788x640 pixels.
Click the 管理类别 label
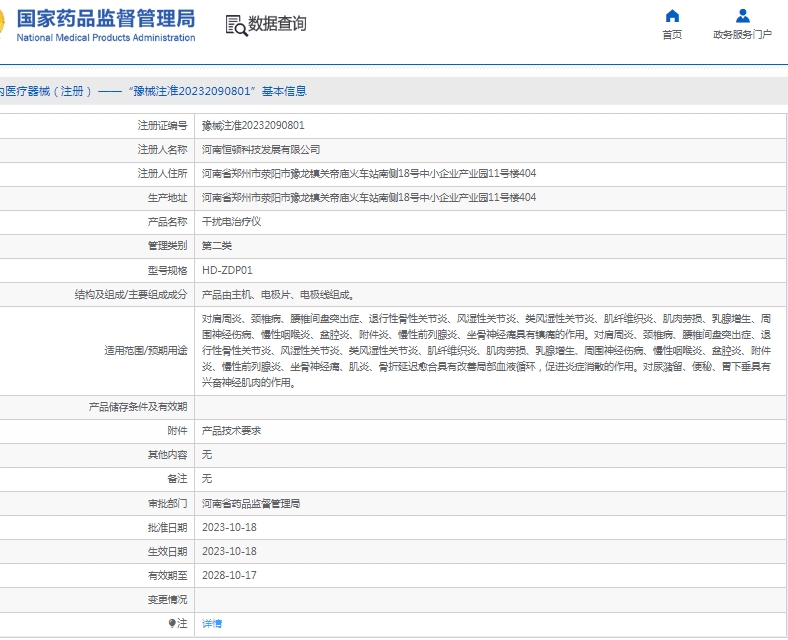(x=167, y=246)
